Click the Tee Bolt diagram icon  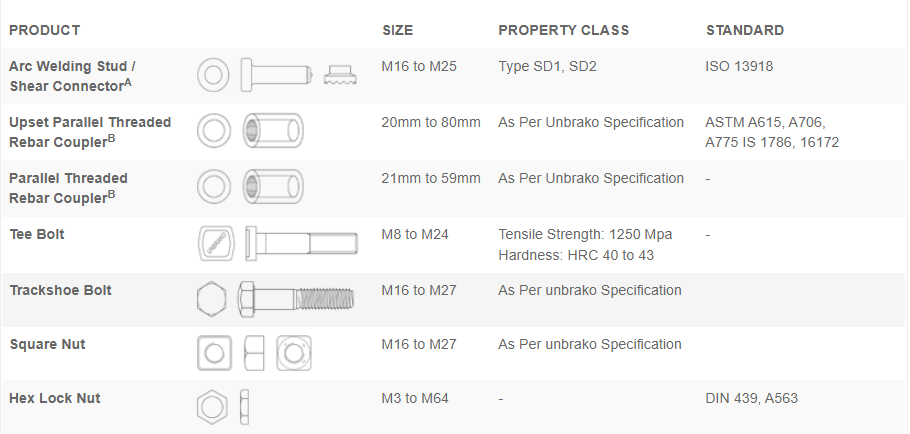point(278,243)
